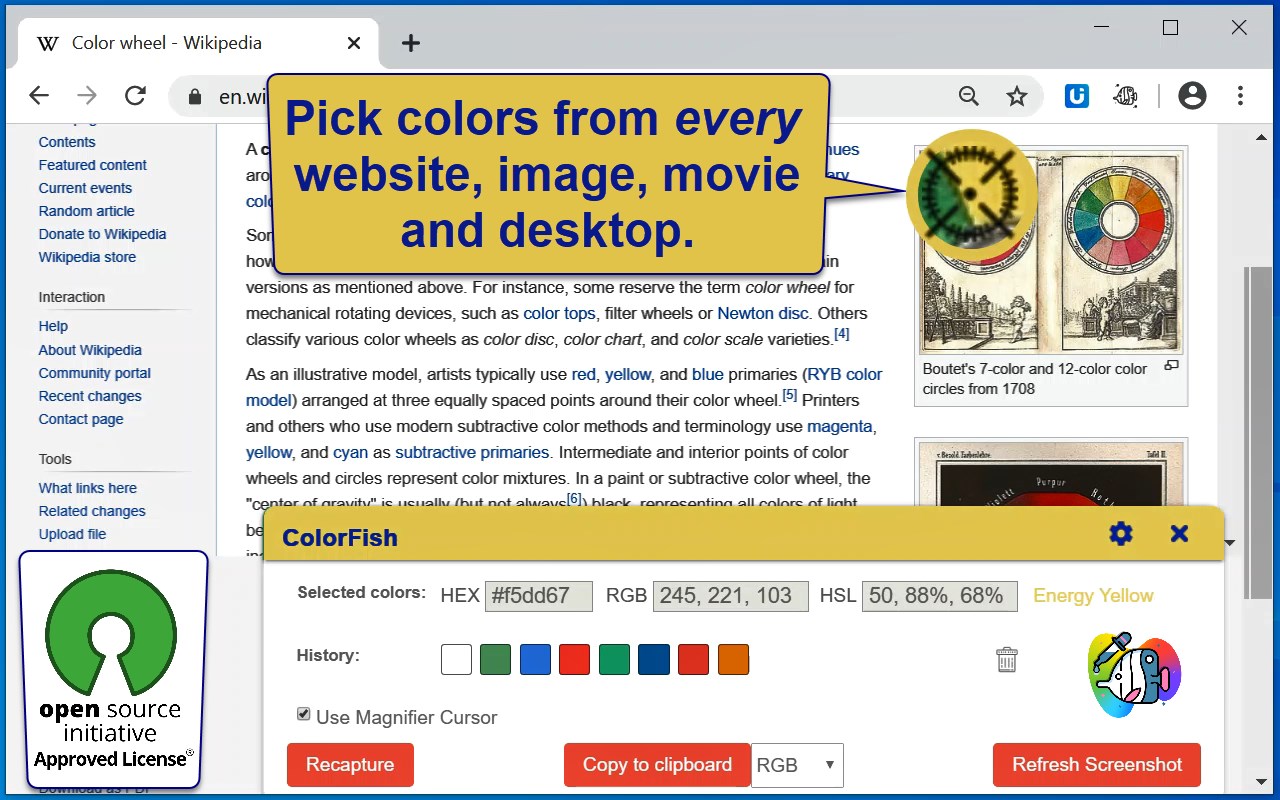Maximize the browser window
Viewport: 1280px width, 800px height.
tap(1170, 28)
